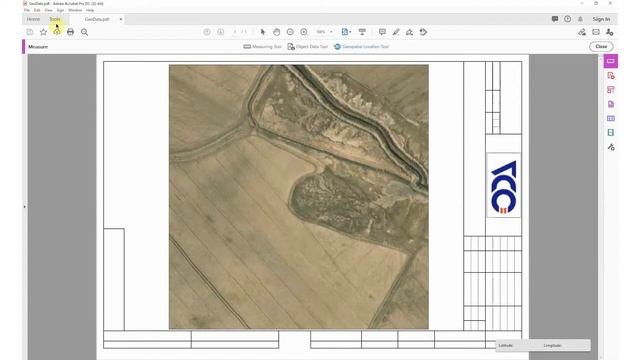Click the teal page icon in right panel
The image size is (640, 360).
611,133
